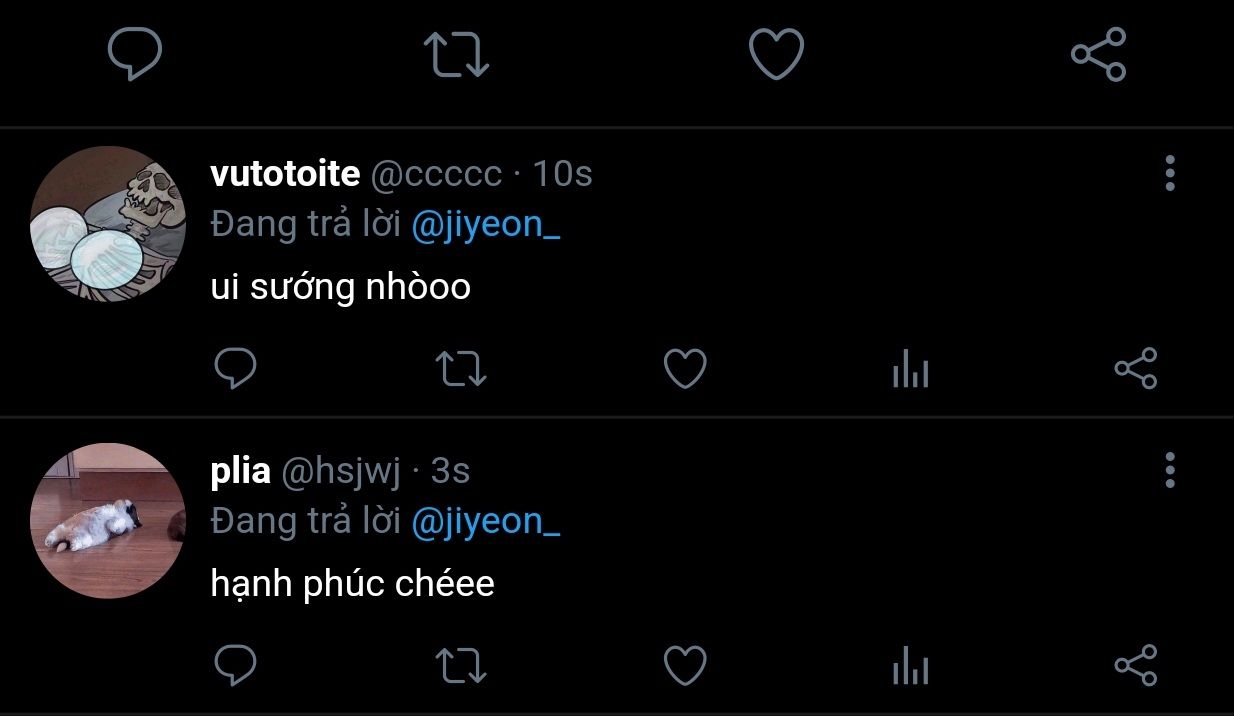Like the main tweet at top
1234x716 pixels.
(x=777, y=54)
